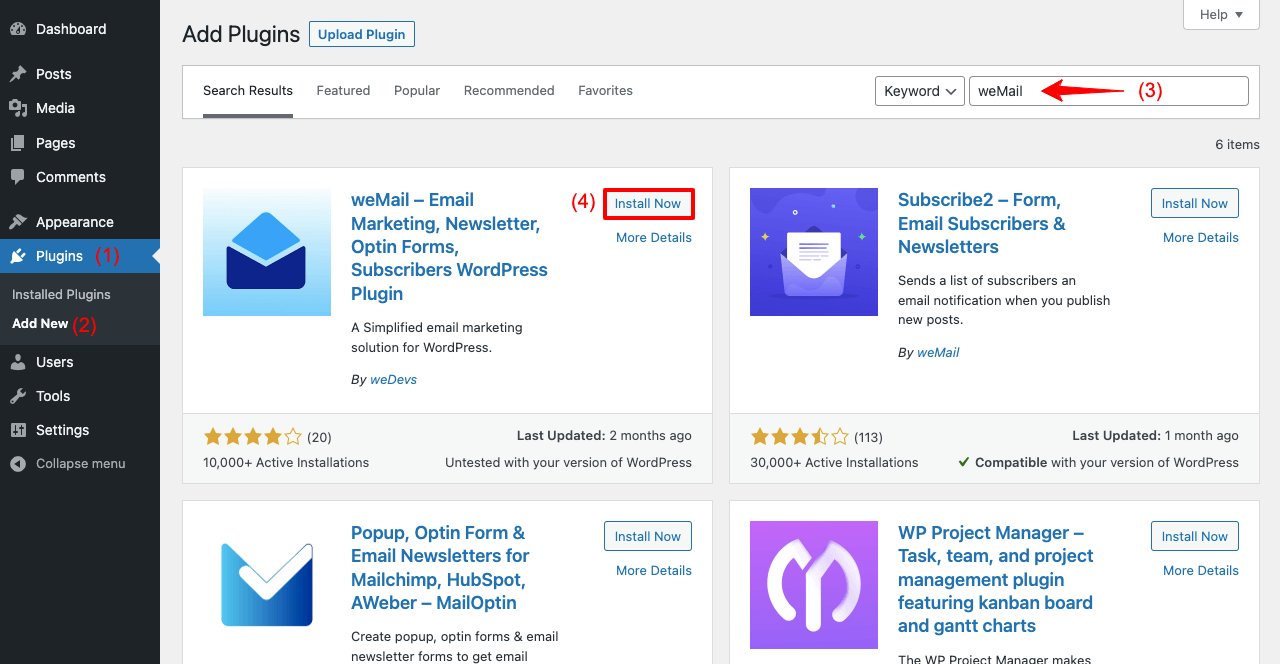Click 'Last Updated: 2 months ago' text
The height and width of the screenshot is (664, 1280).
point(604,436)
